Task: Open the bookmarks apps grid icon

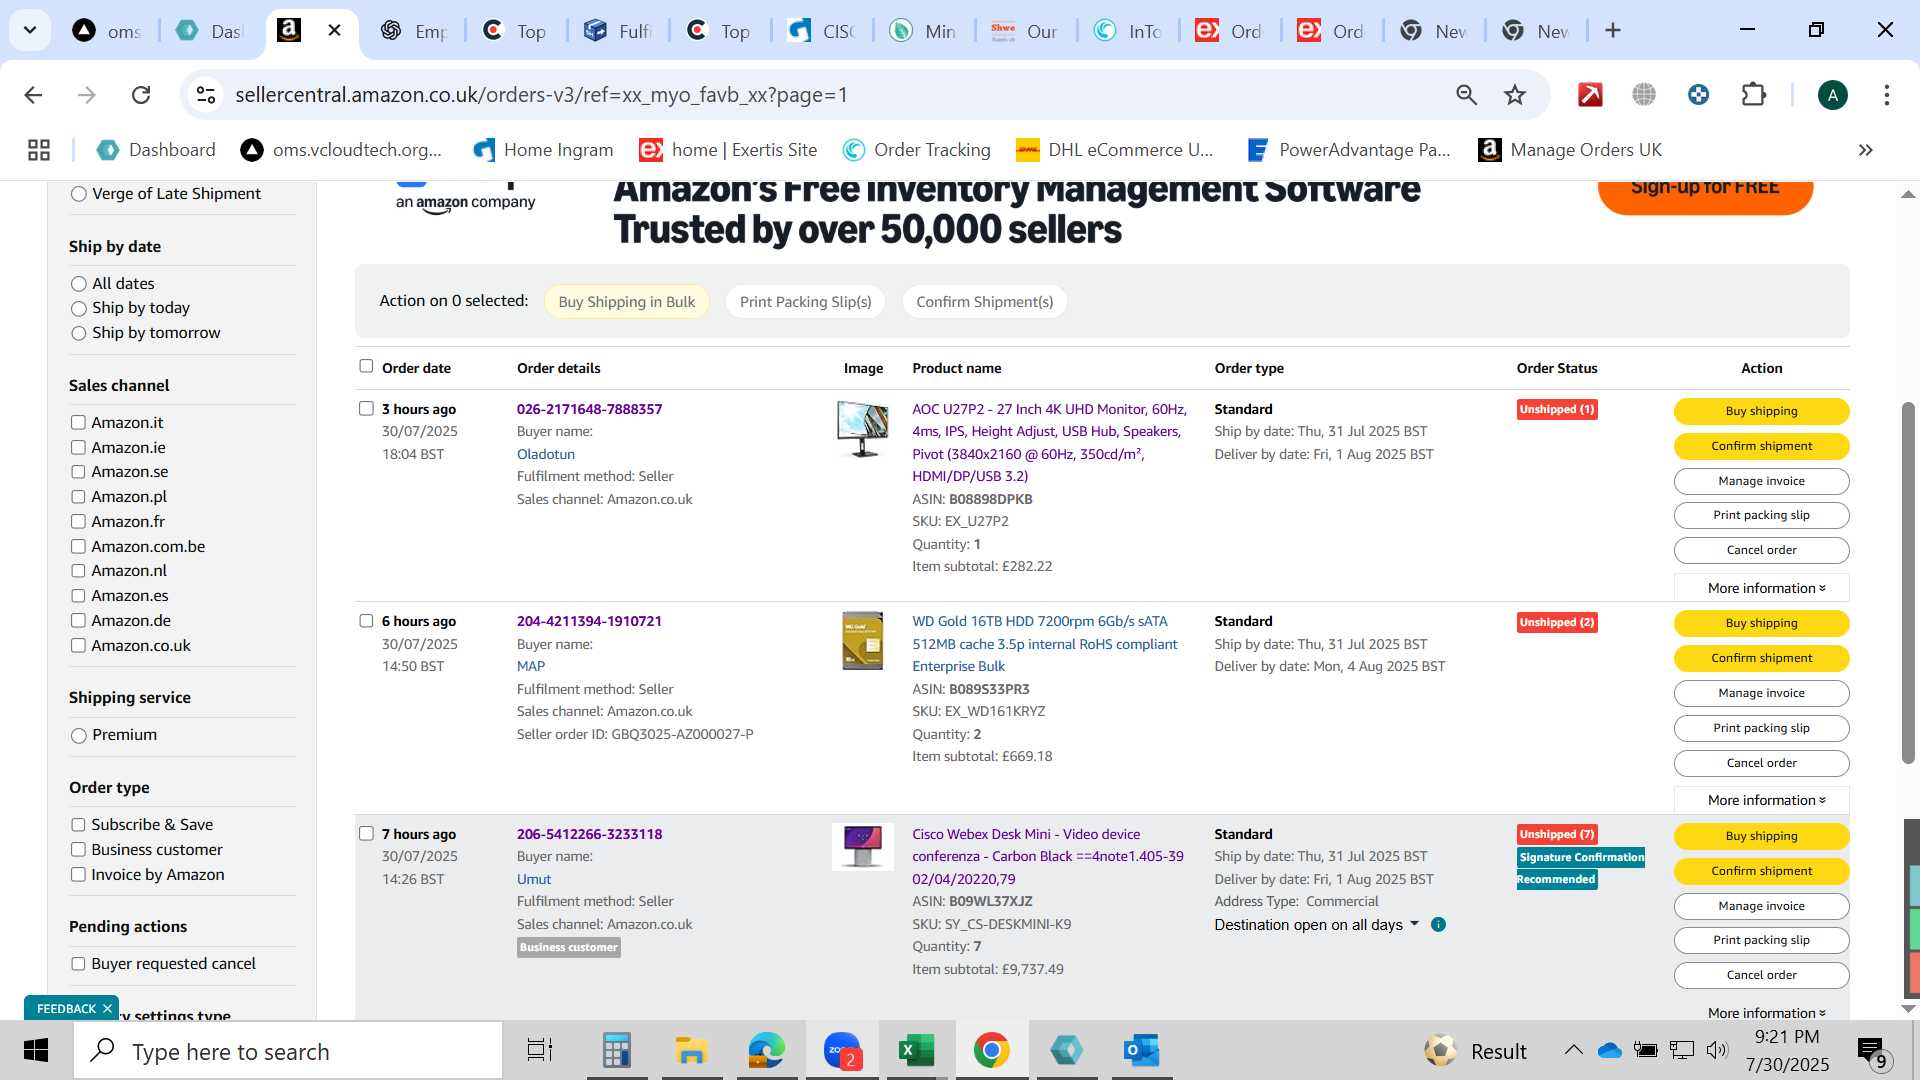Action: tap(39, 150)
